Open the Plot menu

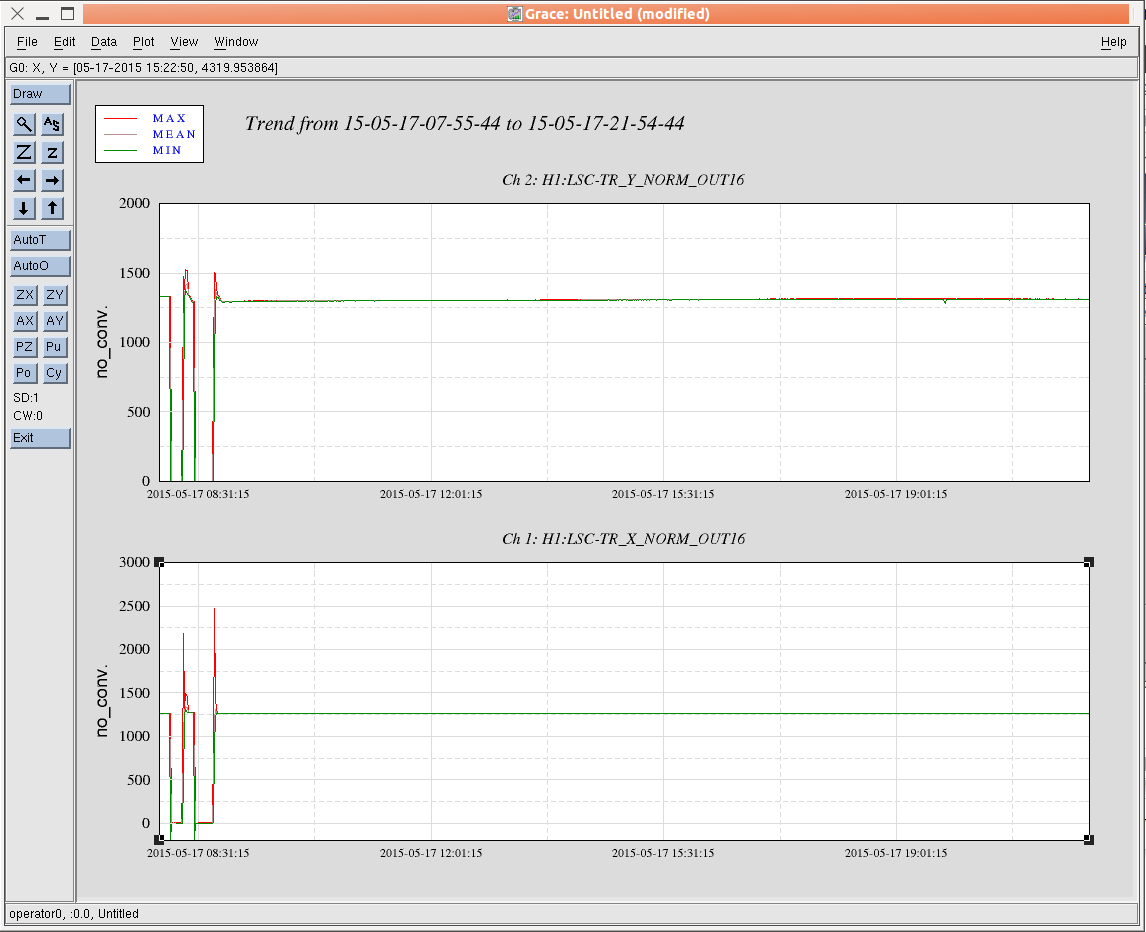(x=143, y=42)
